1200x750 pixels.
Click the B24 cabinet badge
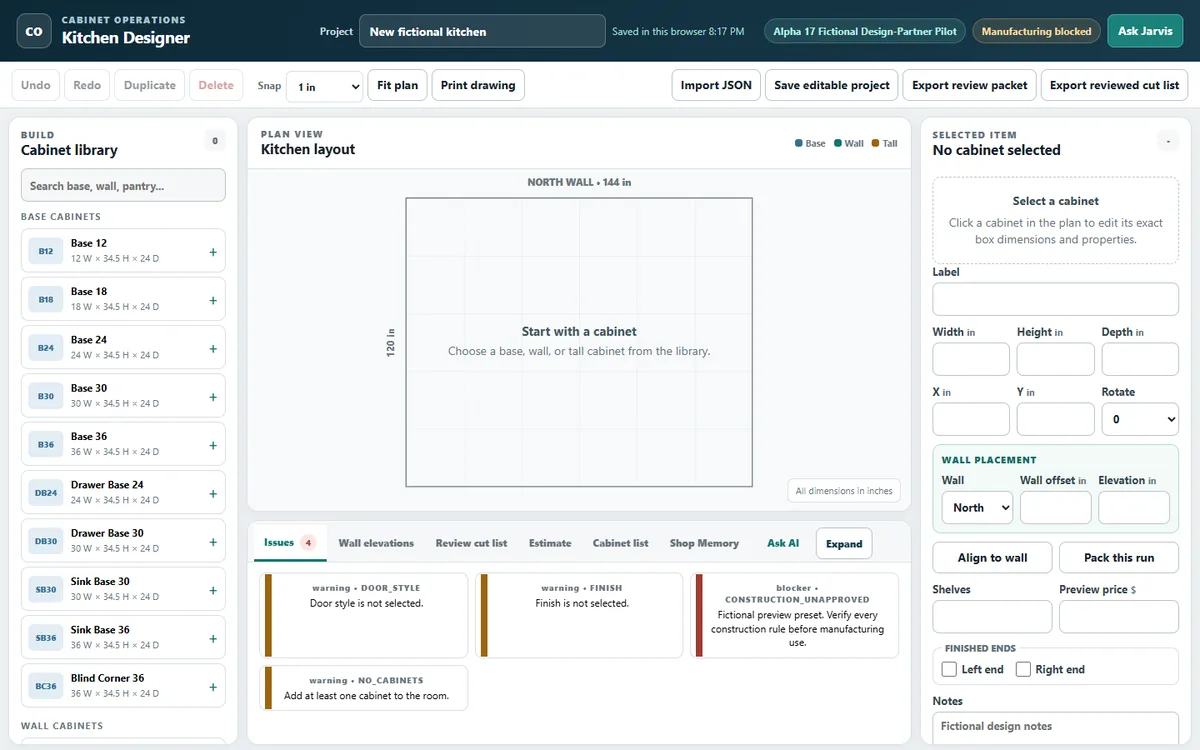tap(46, 348)
